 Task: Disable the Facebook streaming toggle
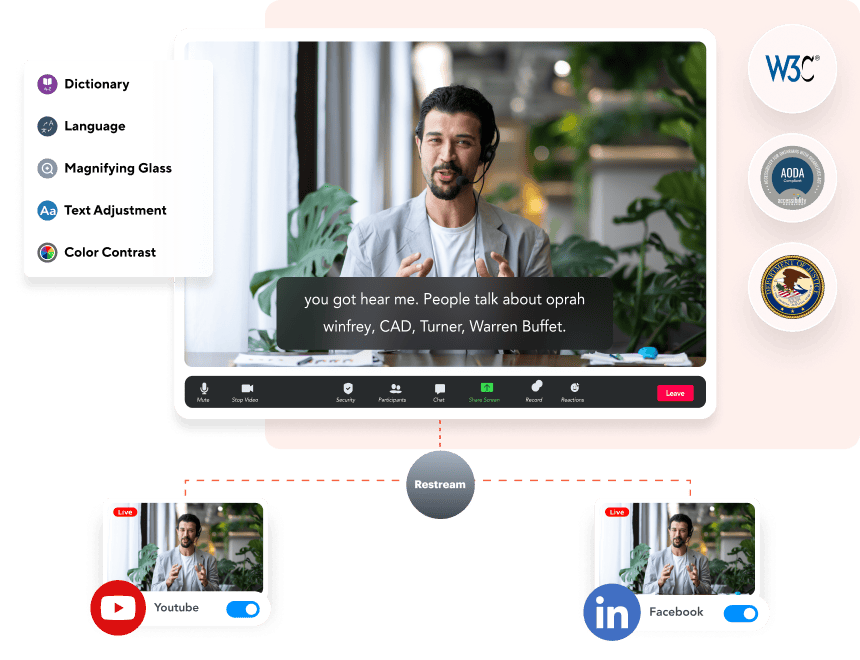[x=740, y=612]
